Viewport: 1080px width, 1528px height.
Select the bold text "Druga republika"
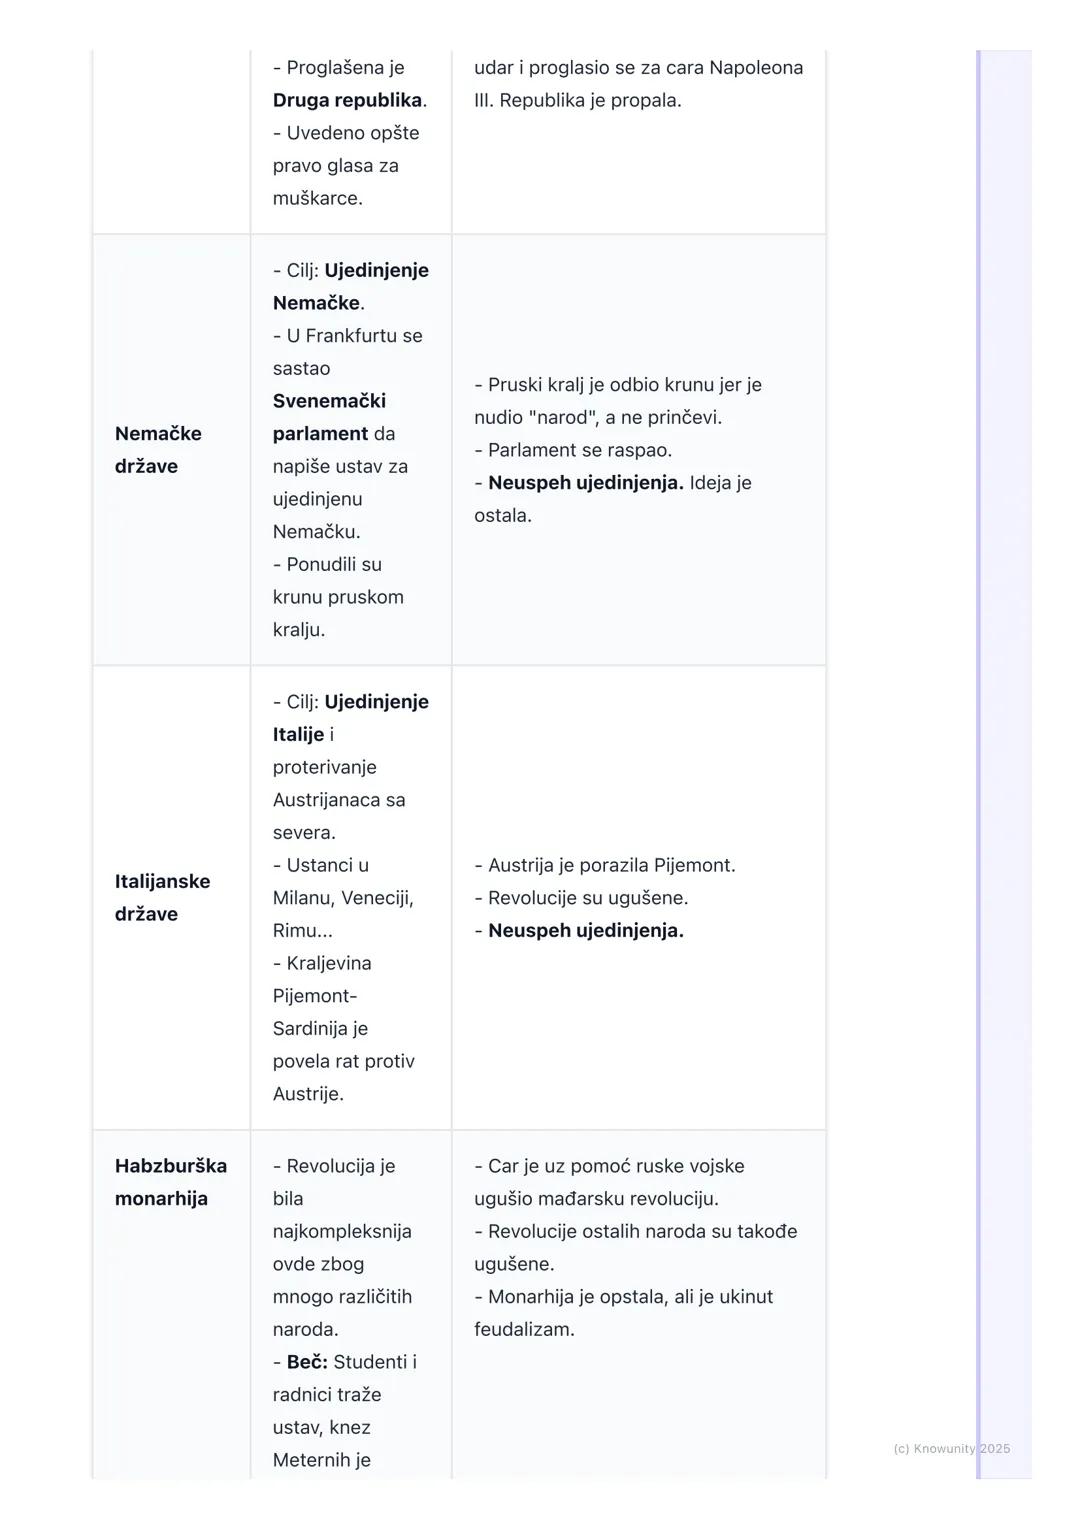click(347, 100)
